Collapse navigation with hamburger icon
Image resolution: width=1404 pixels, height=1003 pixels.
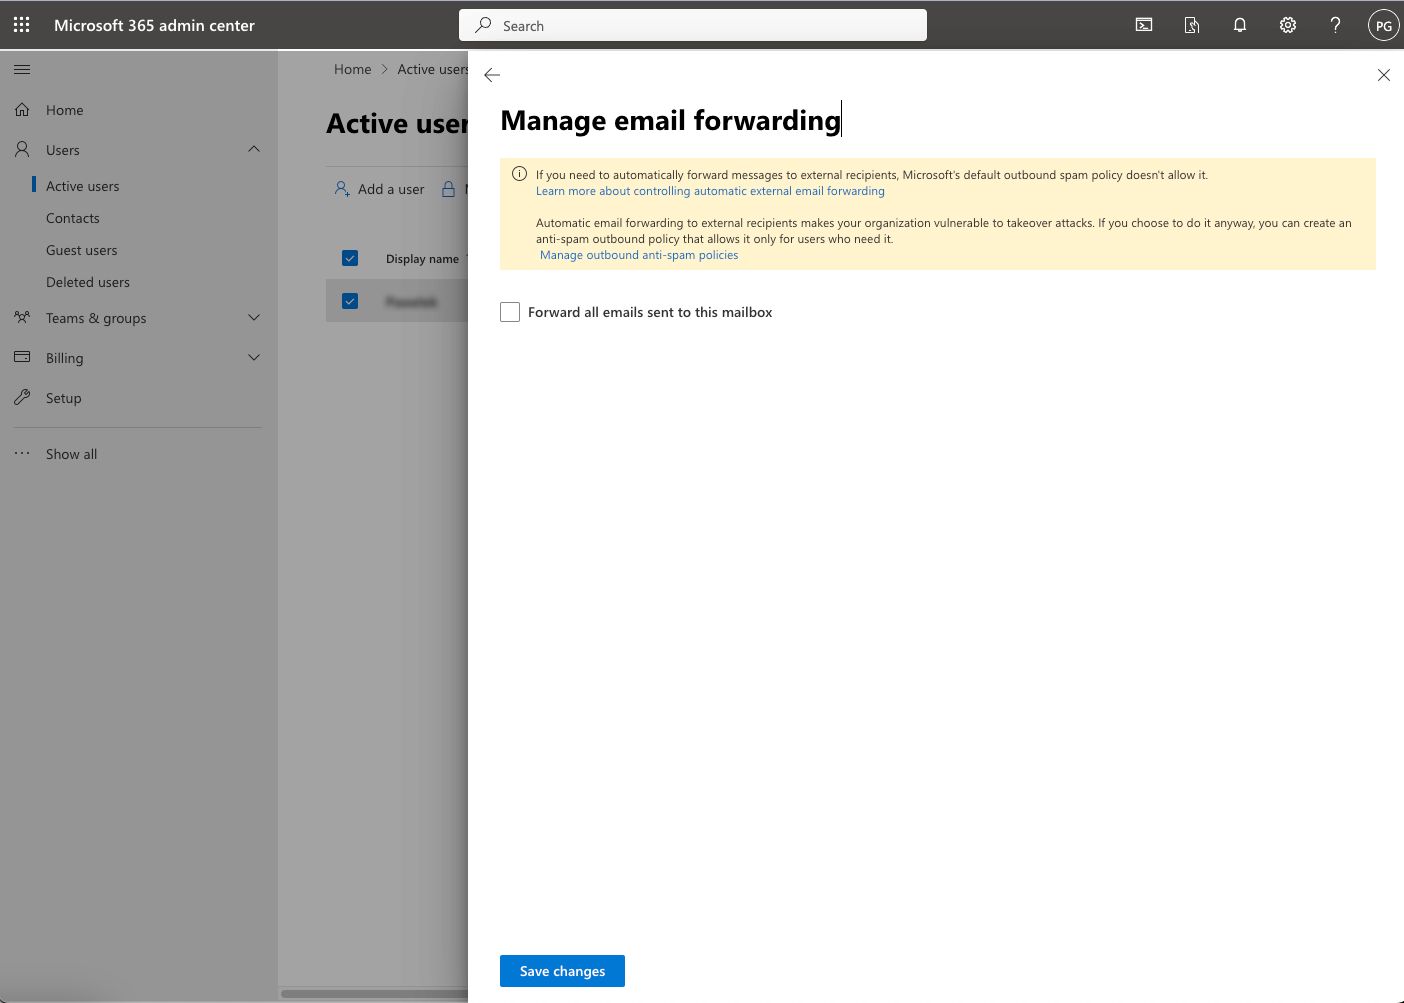22,69
